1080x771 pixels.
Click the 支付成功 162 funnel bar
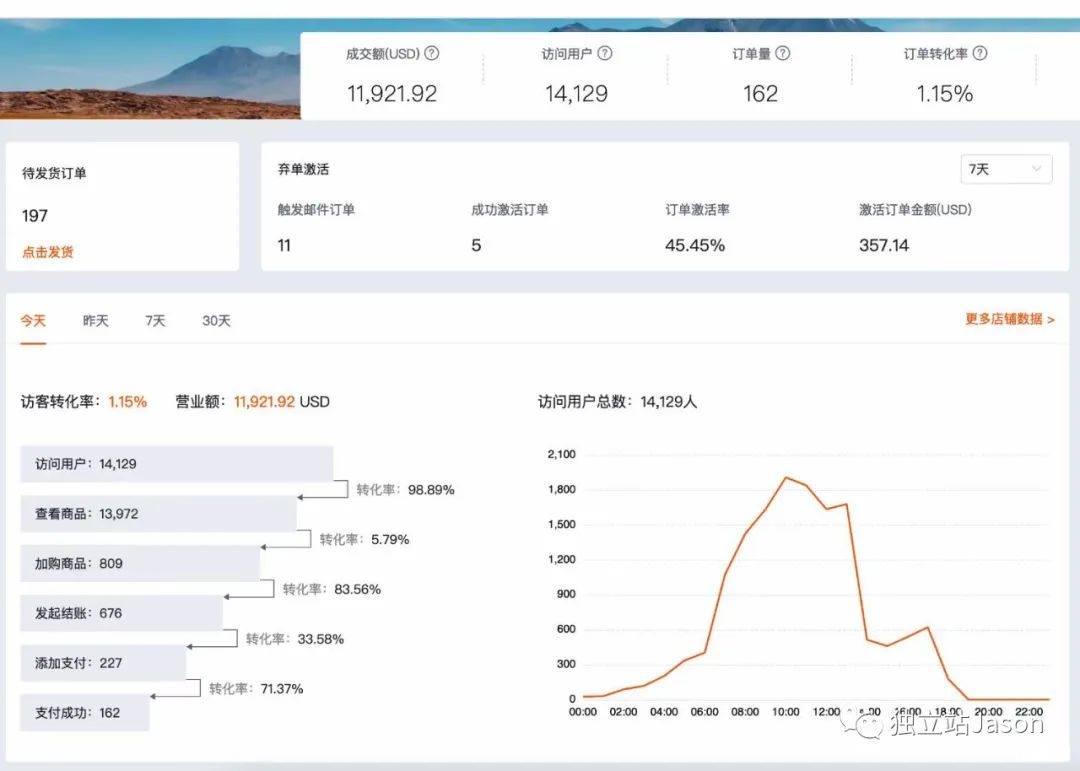pos(85,713)
